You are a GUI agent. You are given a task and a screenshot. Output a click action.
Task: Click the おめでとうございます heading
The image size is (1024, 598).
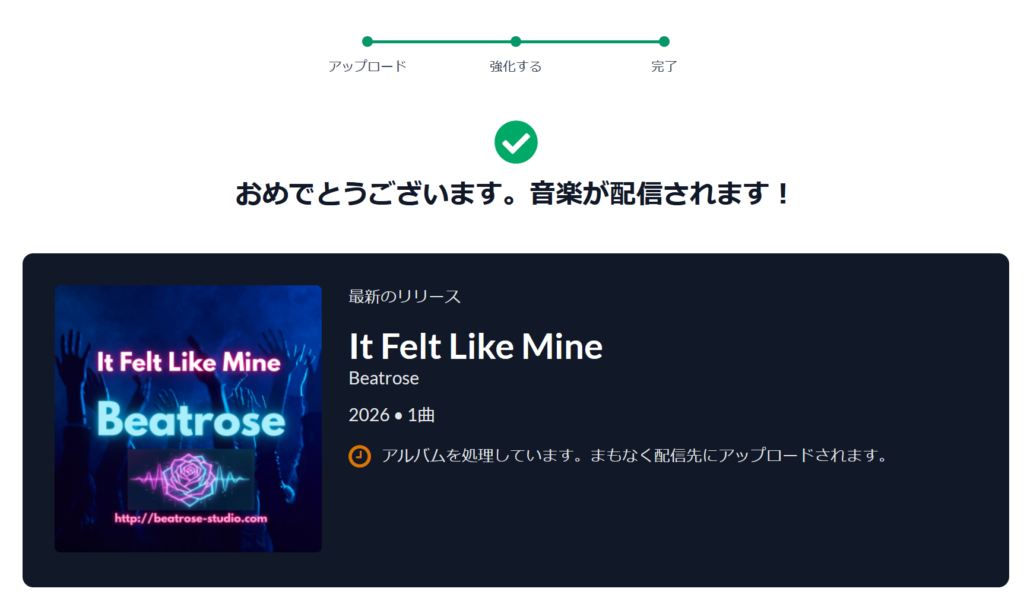pyautogui.click(x=513, y=193)
